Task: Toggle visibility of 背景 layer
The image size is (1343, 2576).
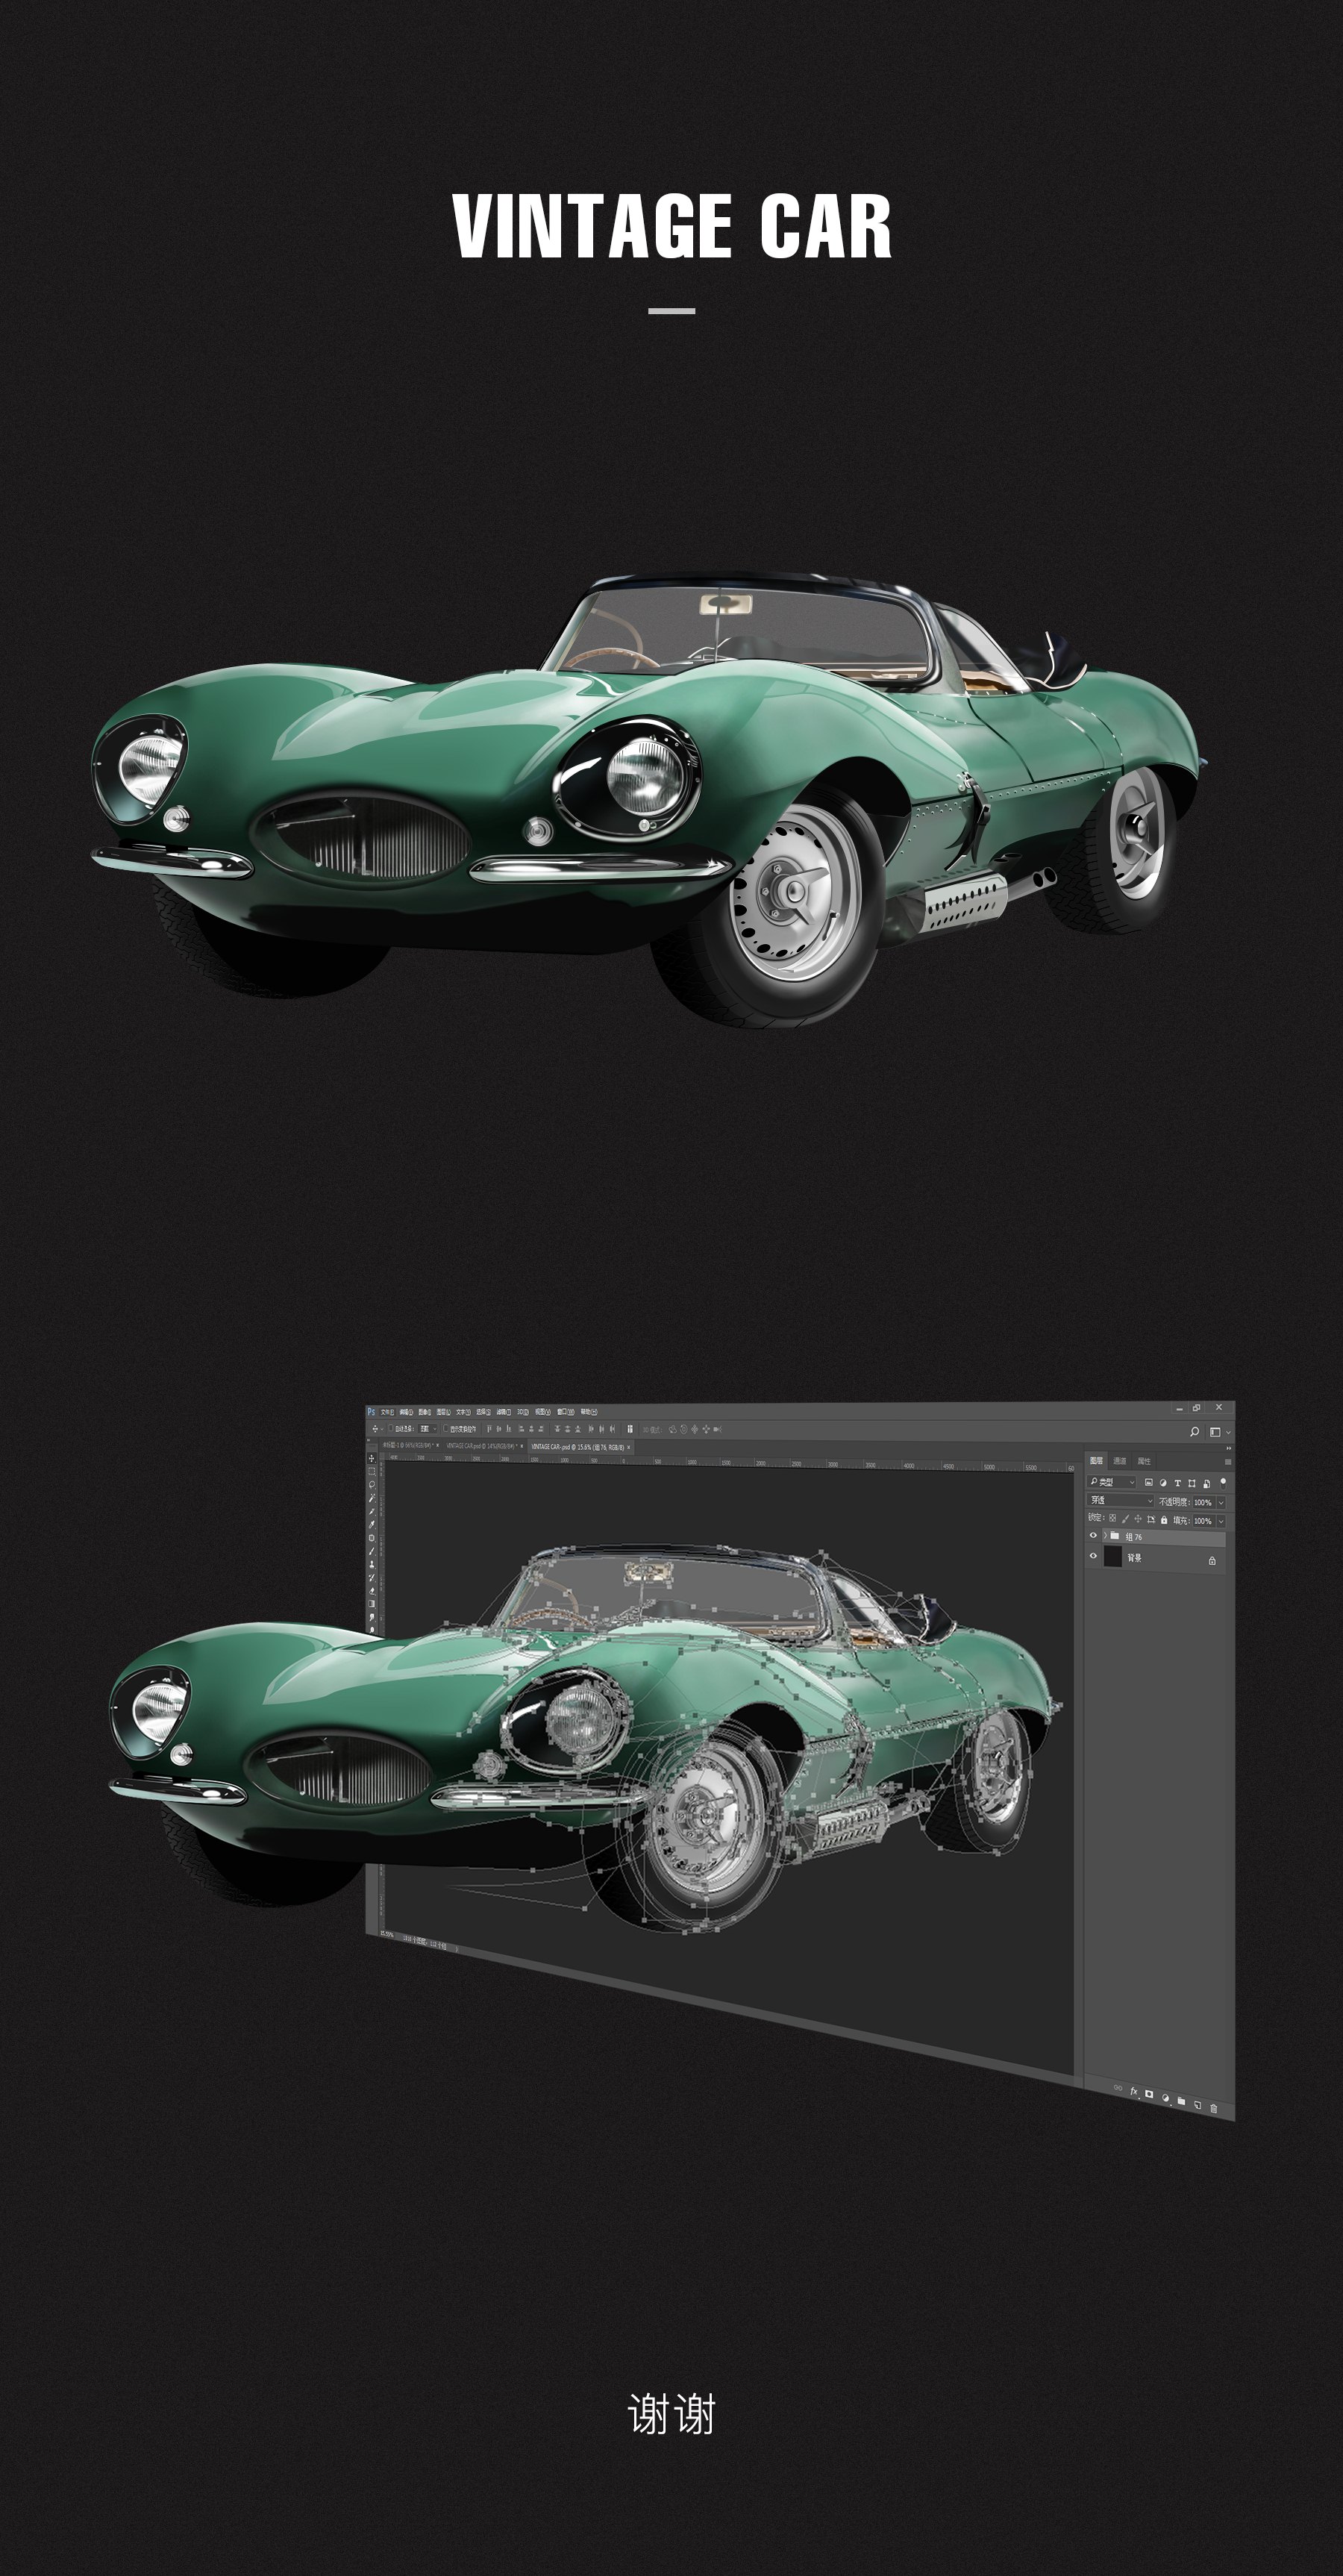Action: [1094, 1556]
